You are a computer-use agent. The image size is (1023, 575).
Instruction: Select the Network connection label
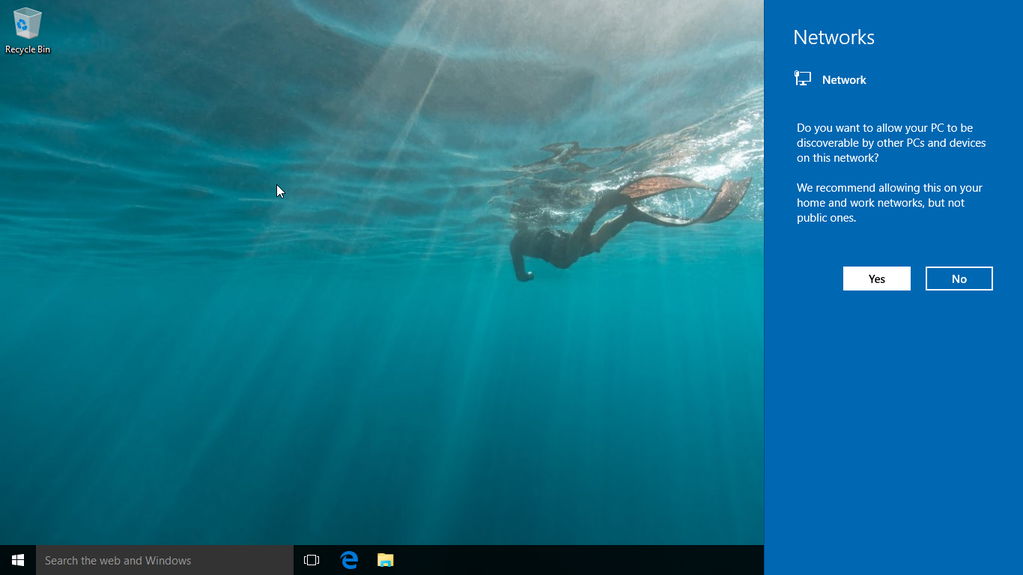click(x=844, y=80)
